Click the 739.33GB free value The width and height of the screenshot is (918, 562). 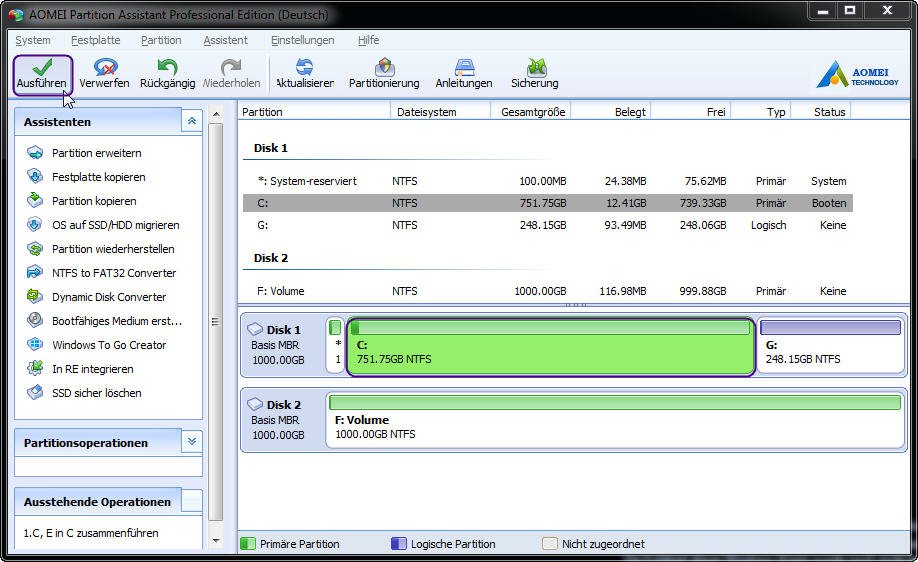point(703,203)
